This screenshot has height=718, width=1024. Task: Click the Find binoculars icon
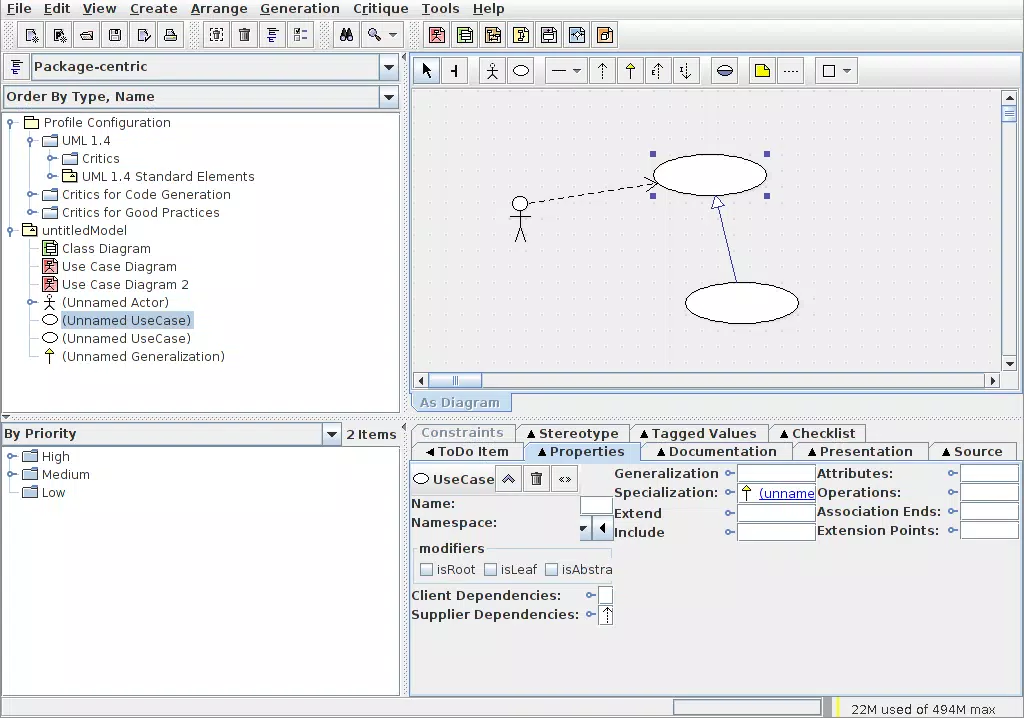[x=346, y=35]
